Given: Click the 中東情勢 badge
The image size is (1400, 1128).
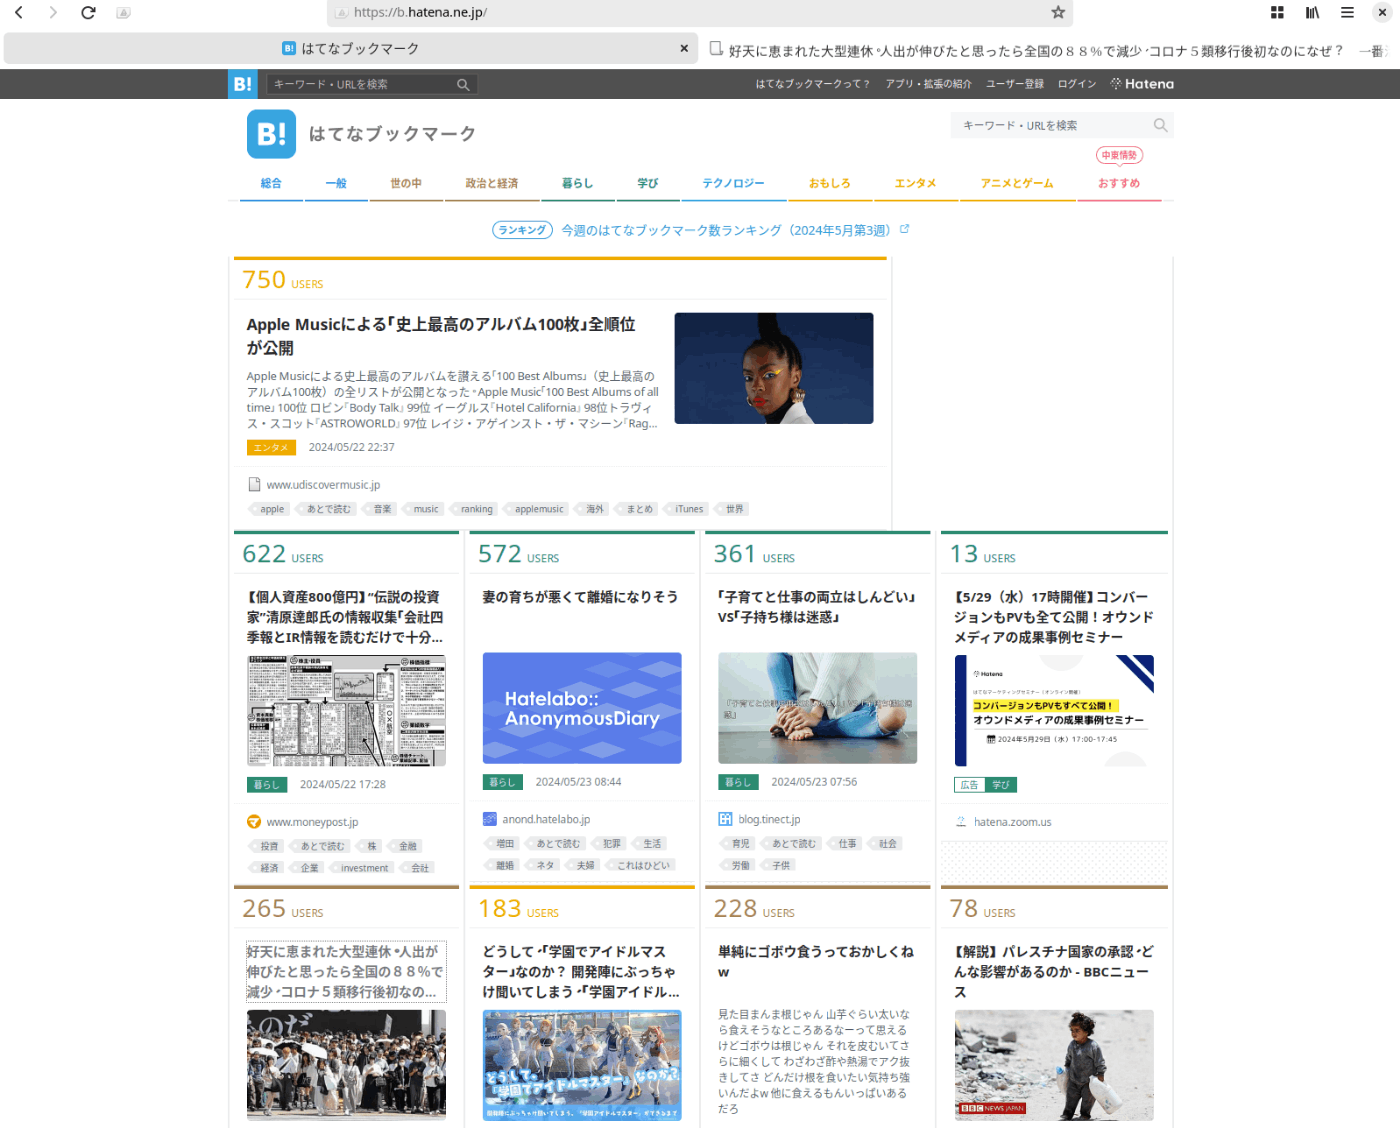Looking at the screenshot, I should coord(1119,155).
